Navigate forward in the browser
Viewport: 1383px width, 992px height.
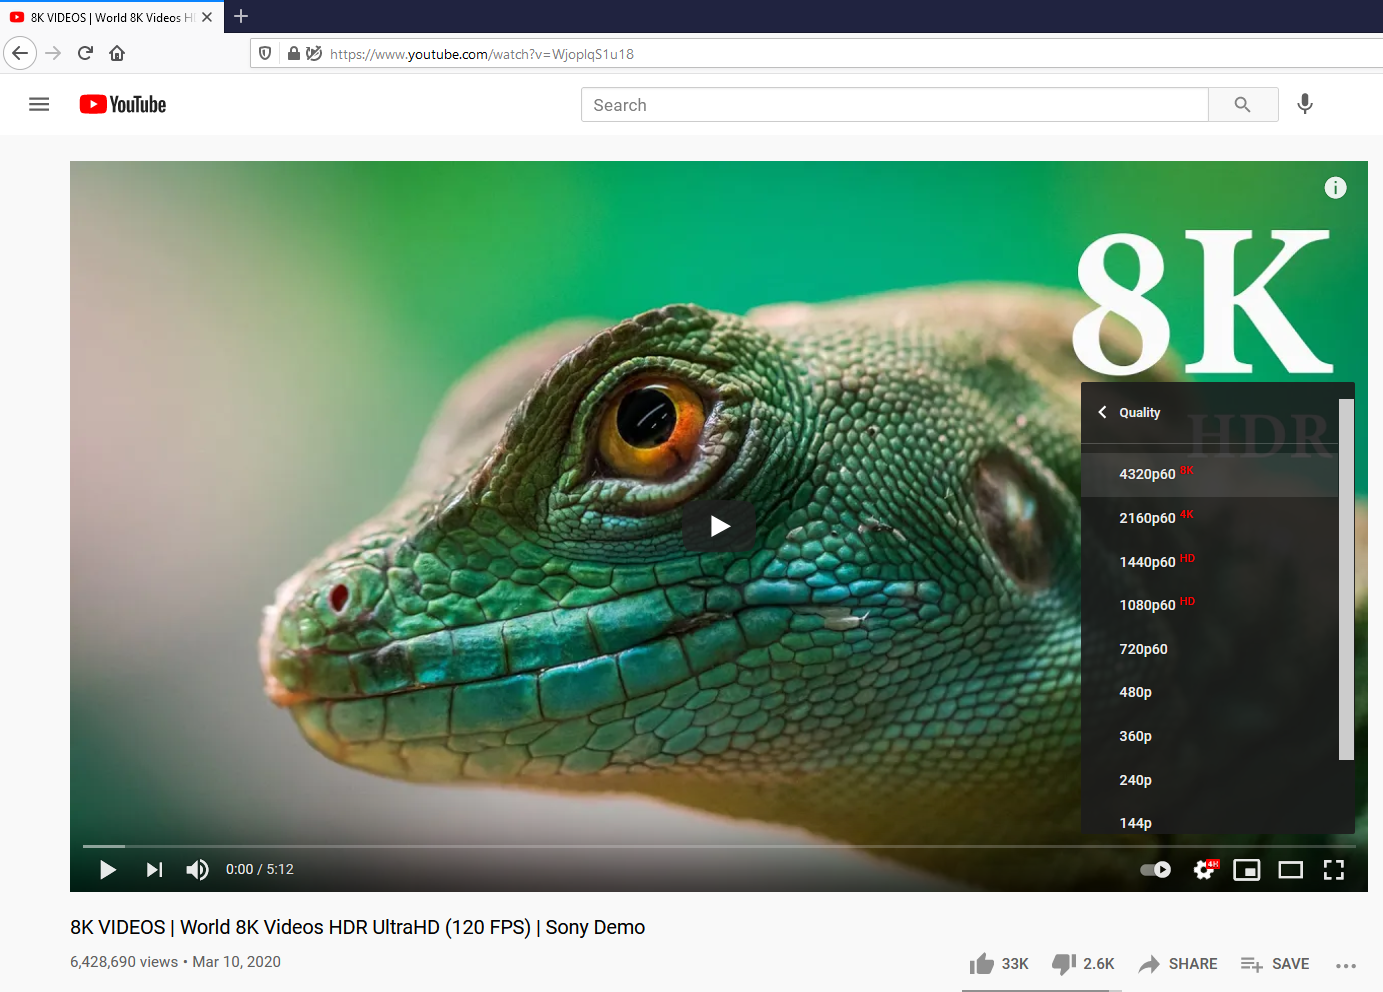point(53,53)
